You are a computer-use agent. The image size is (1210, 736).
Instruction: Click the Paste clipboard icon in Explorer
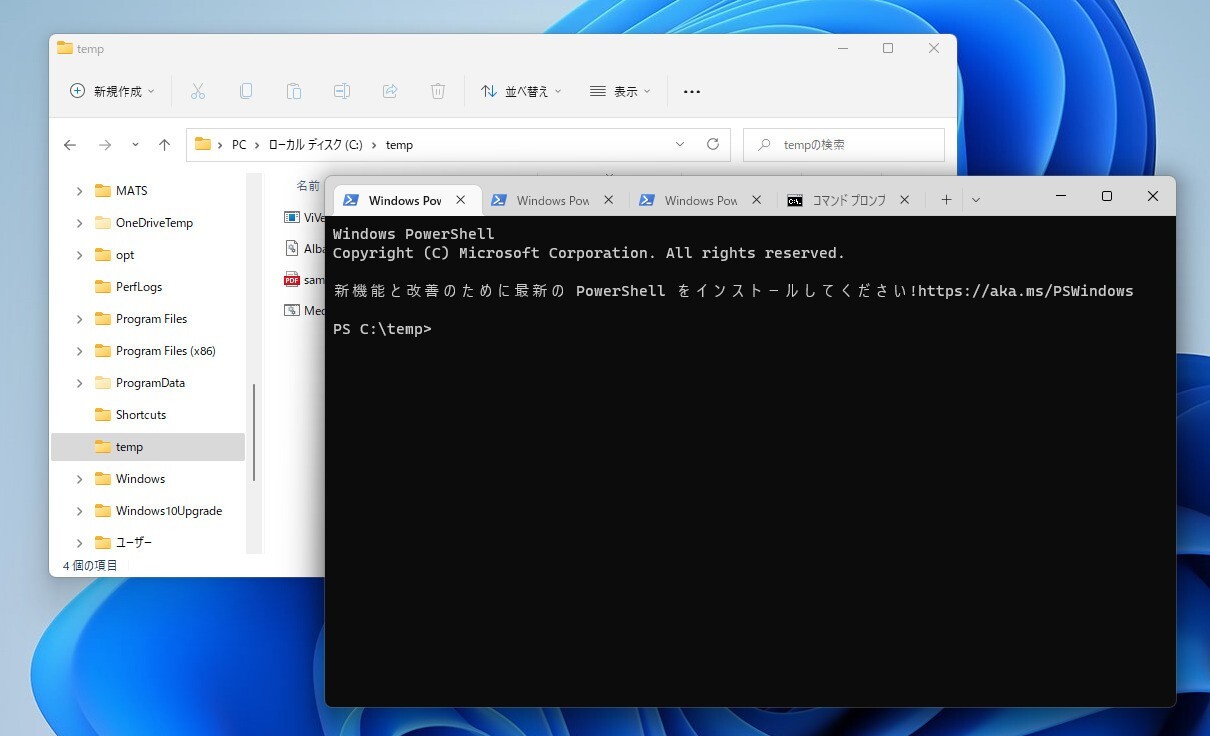294,91
